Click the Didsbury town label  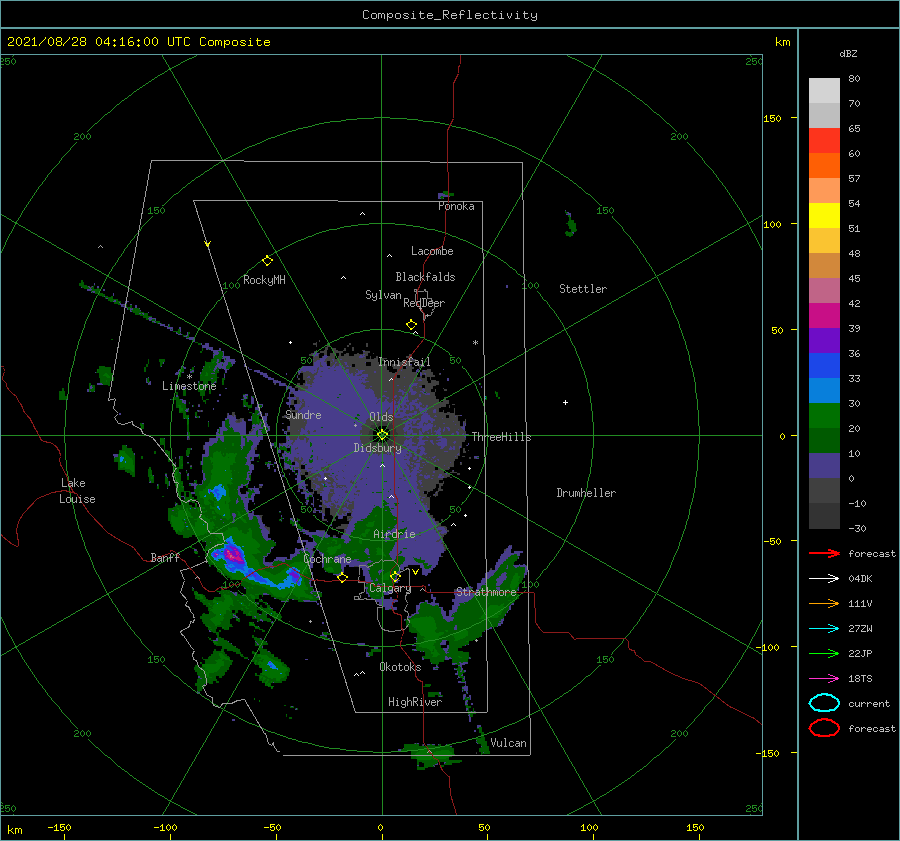378,448
